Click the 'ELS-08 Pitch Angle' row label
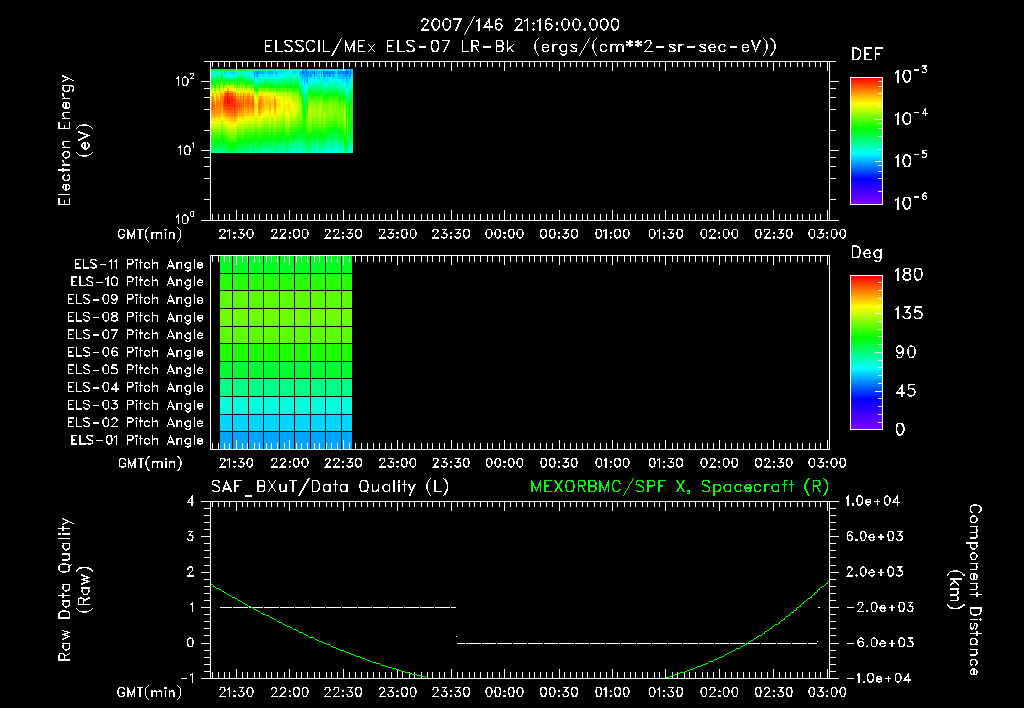The width and height of the screenshot is (1024, 708). tap(135, 317)
